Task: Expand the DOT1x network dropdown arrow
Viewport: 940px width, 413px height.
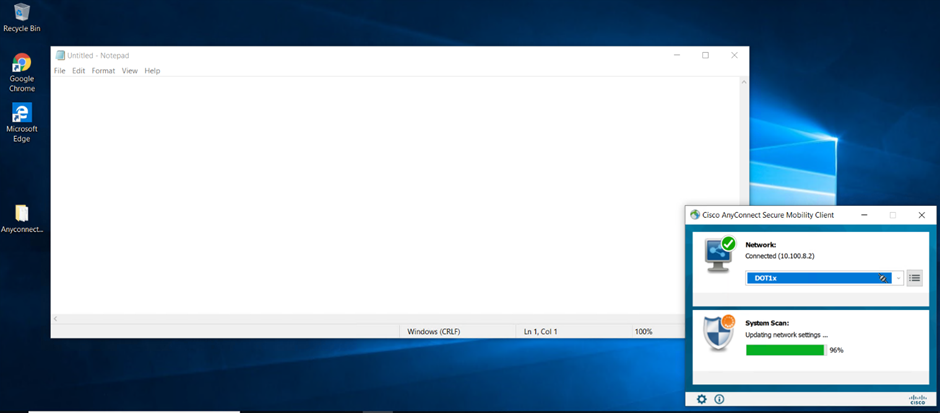Action: coord(898,278)
